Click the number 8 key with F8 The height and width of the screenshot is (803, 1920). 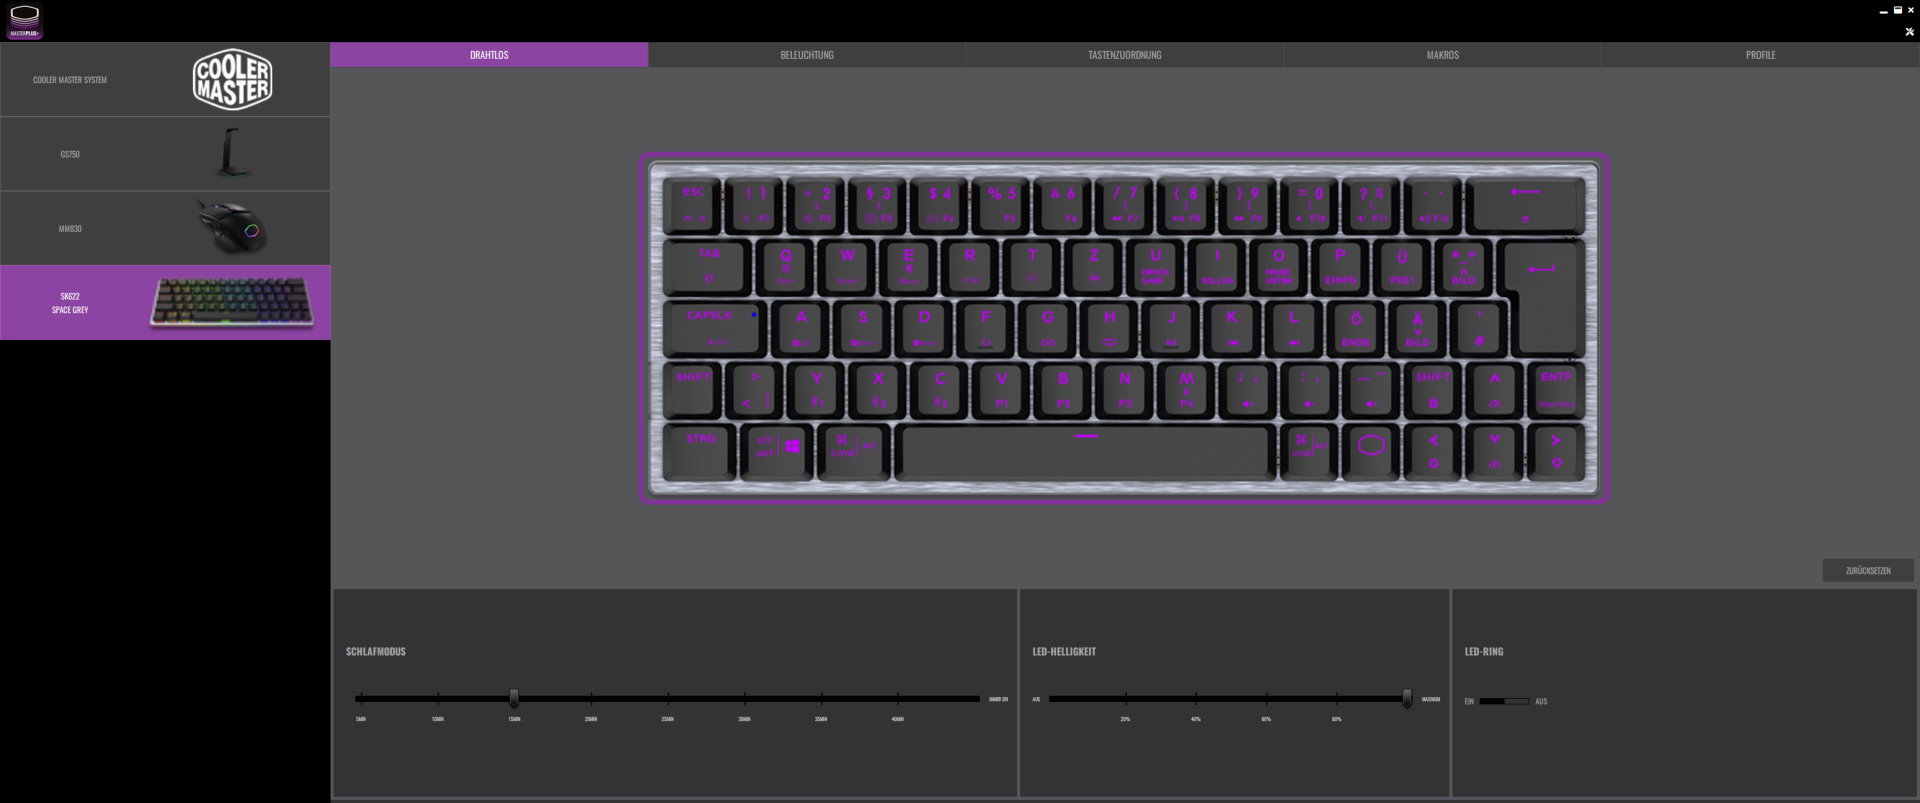click(x=1186, y=204)
